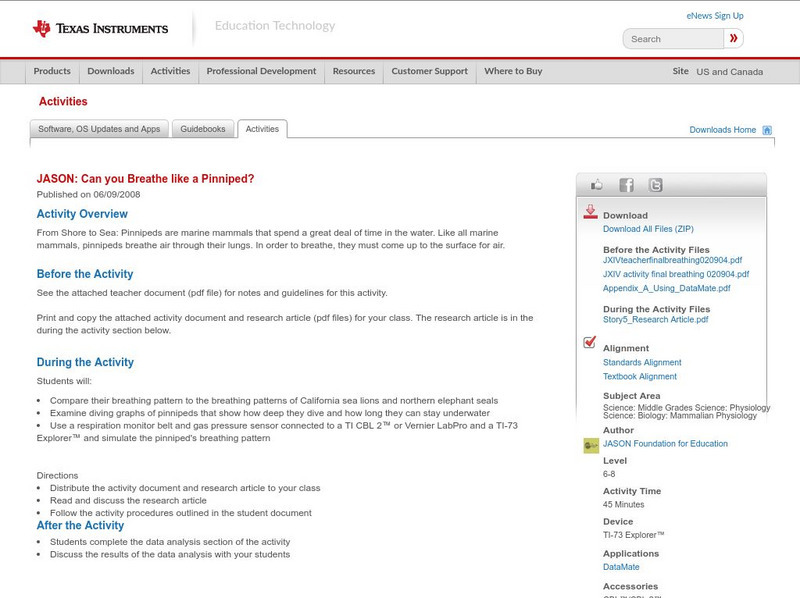Open JXIV activity final breathing 020904.pdf
800x598 pixels.
676,274
